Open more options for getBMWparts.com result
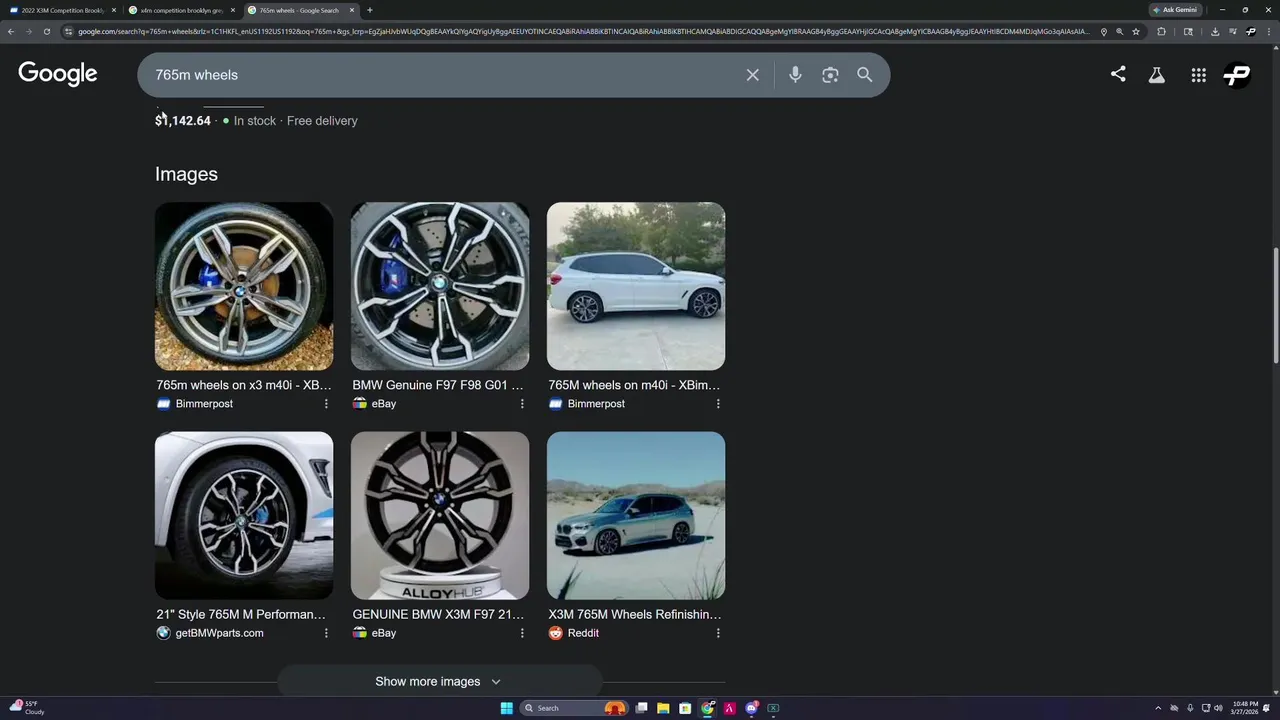 point(326,633)
